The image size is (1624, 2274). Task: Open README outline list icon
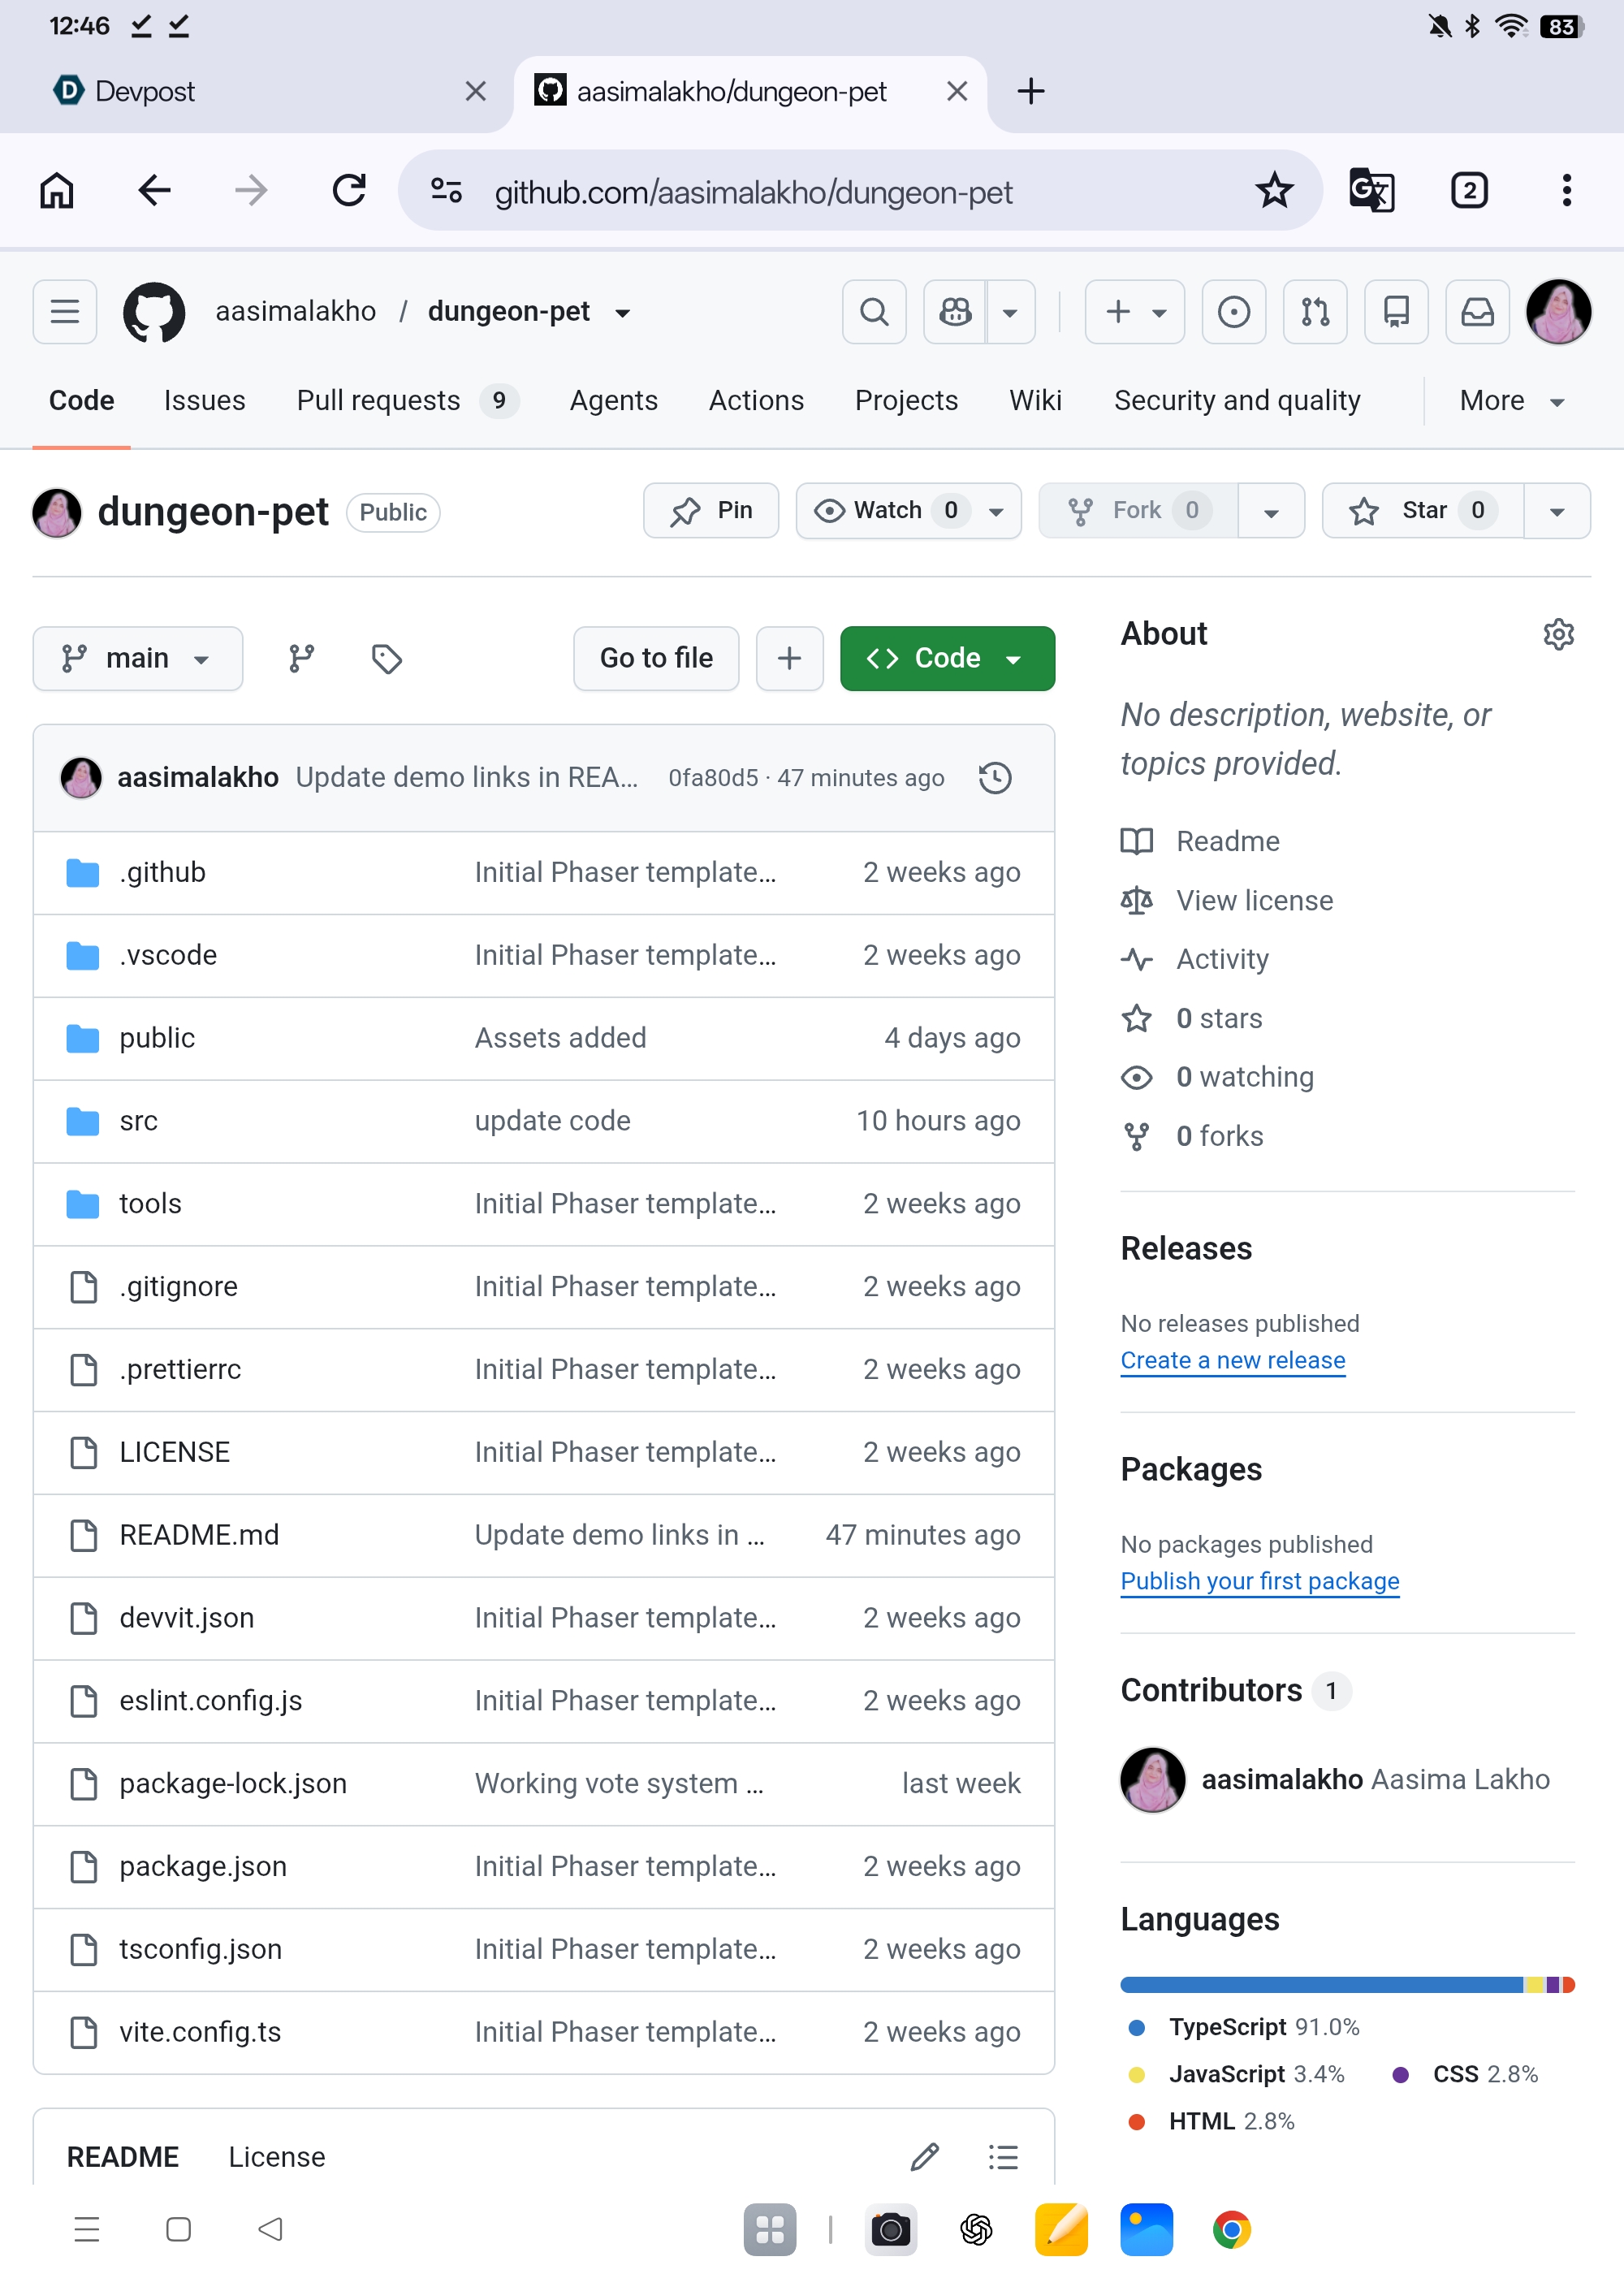(x=1003, y=2156)
